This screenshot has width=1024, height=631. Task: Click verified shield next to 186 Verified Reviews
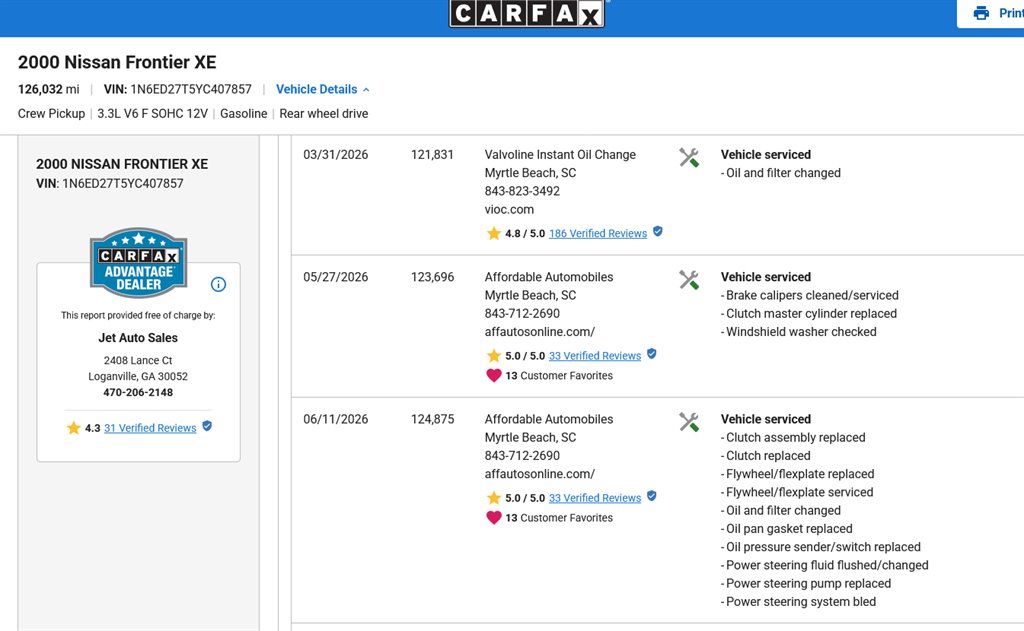tap(658, 231)
